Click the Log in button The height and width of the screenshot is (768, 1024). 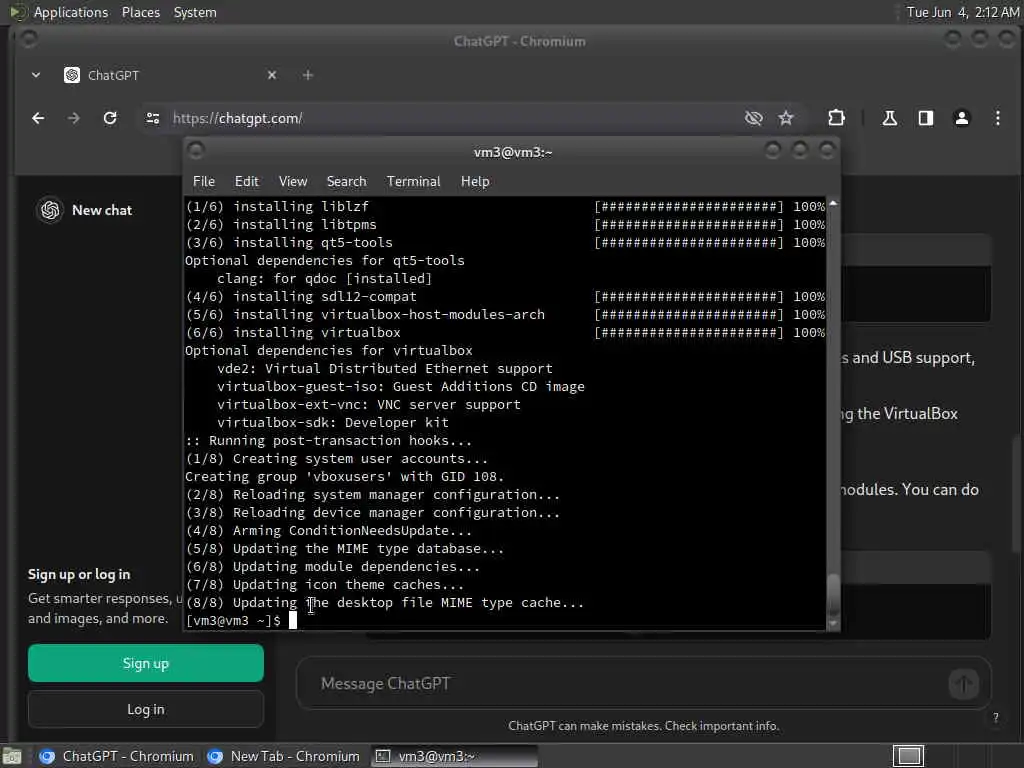point(146,709)
